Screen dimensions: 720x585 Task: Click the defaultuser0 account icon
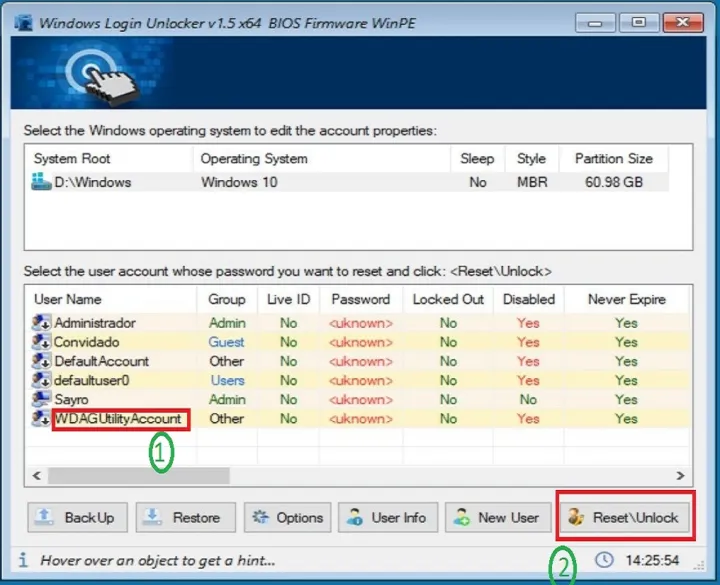tap(41, 380)
